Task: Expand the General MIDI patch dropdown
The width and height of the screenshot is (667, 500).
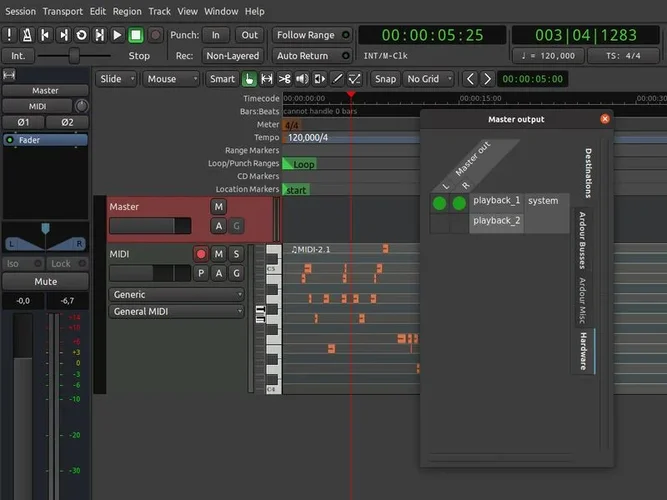Action: 176,311
